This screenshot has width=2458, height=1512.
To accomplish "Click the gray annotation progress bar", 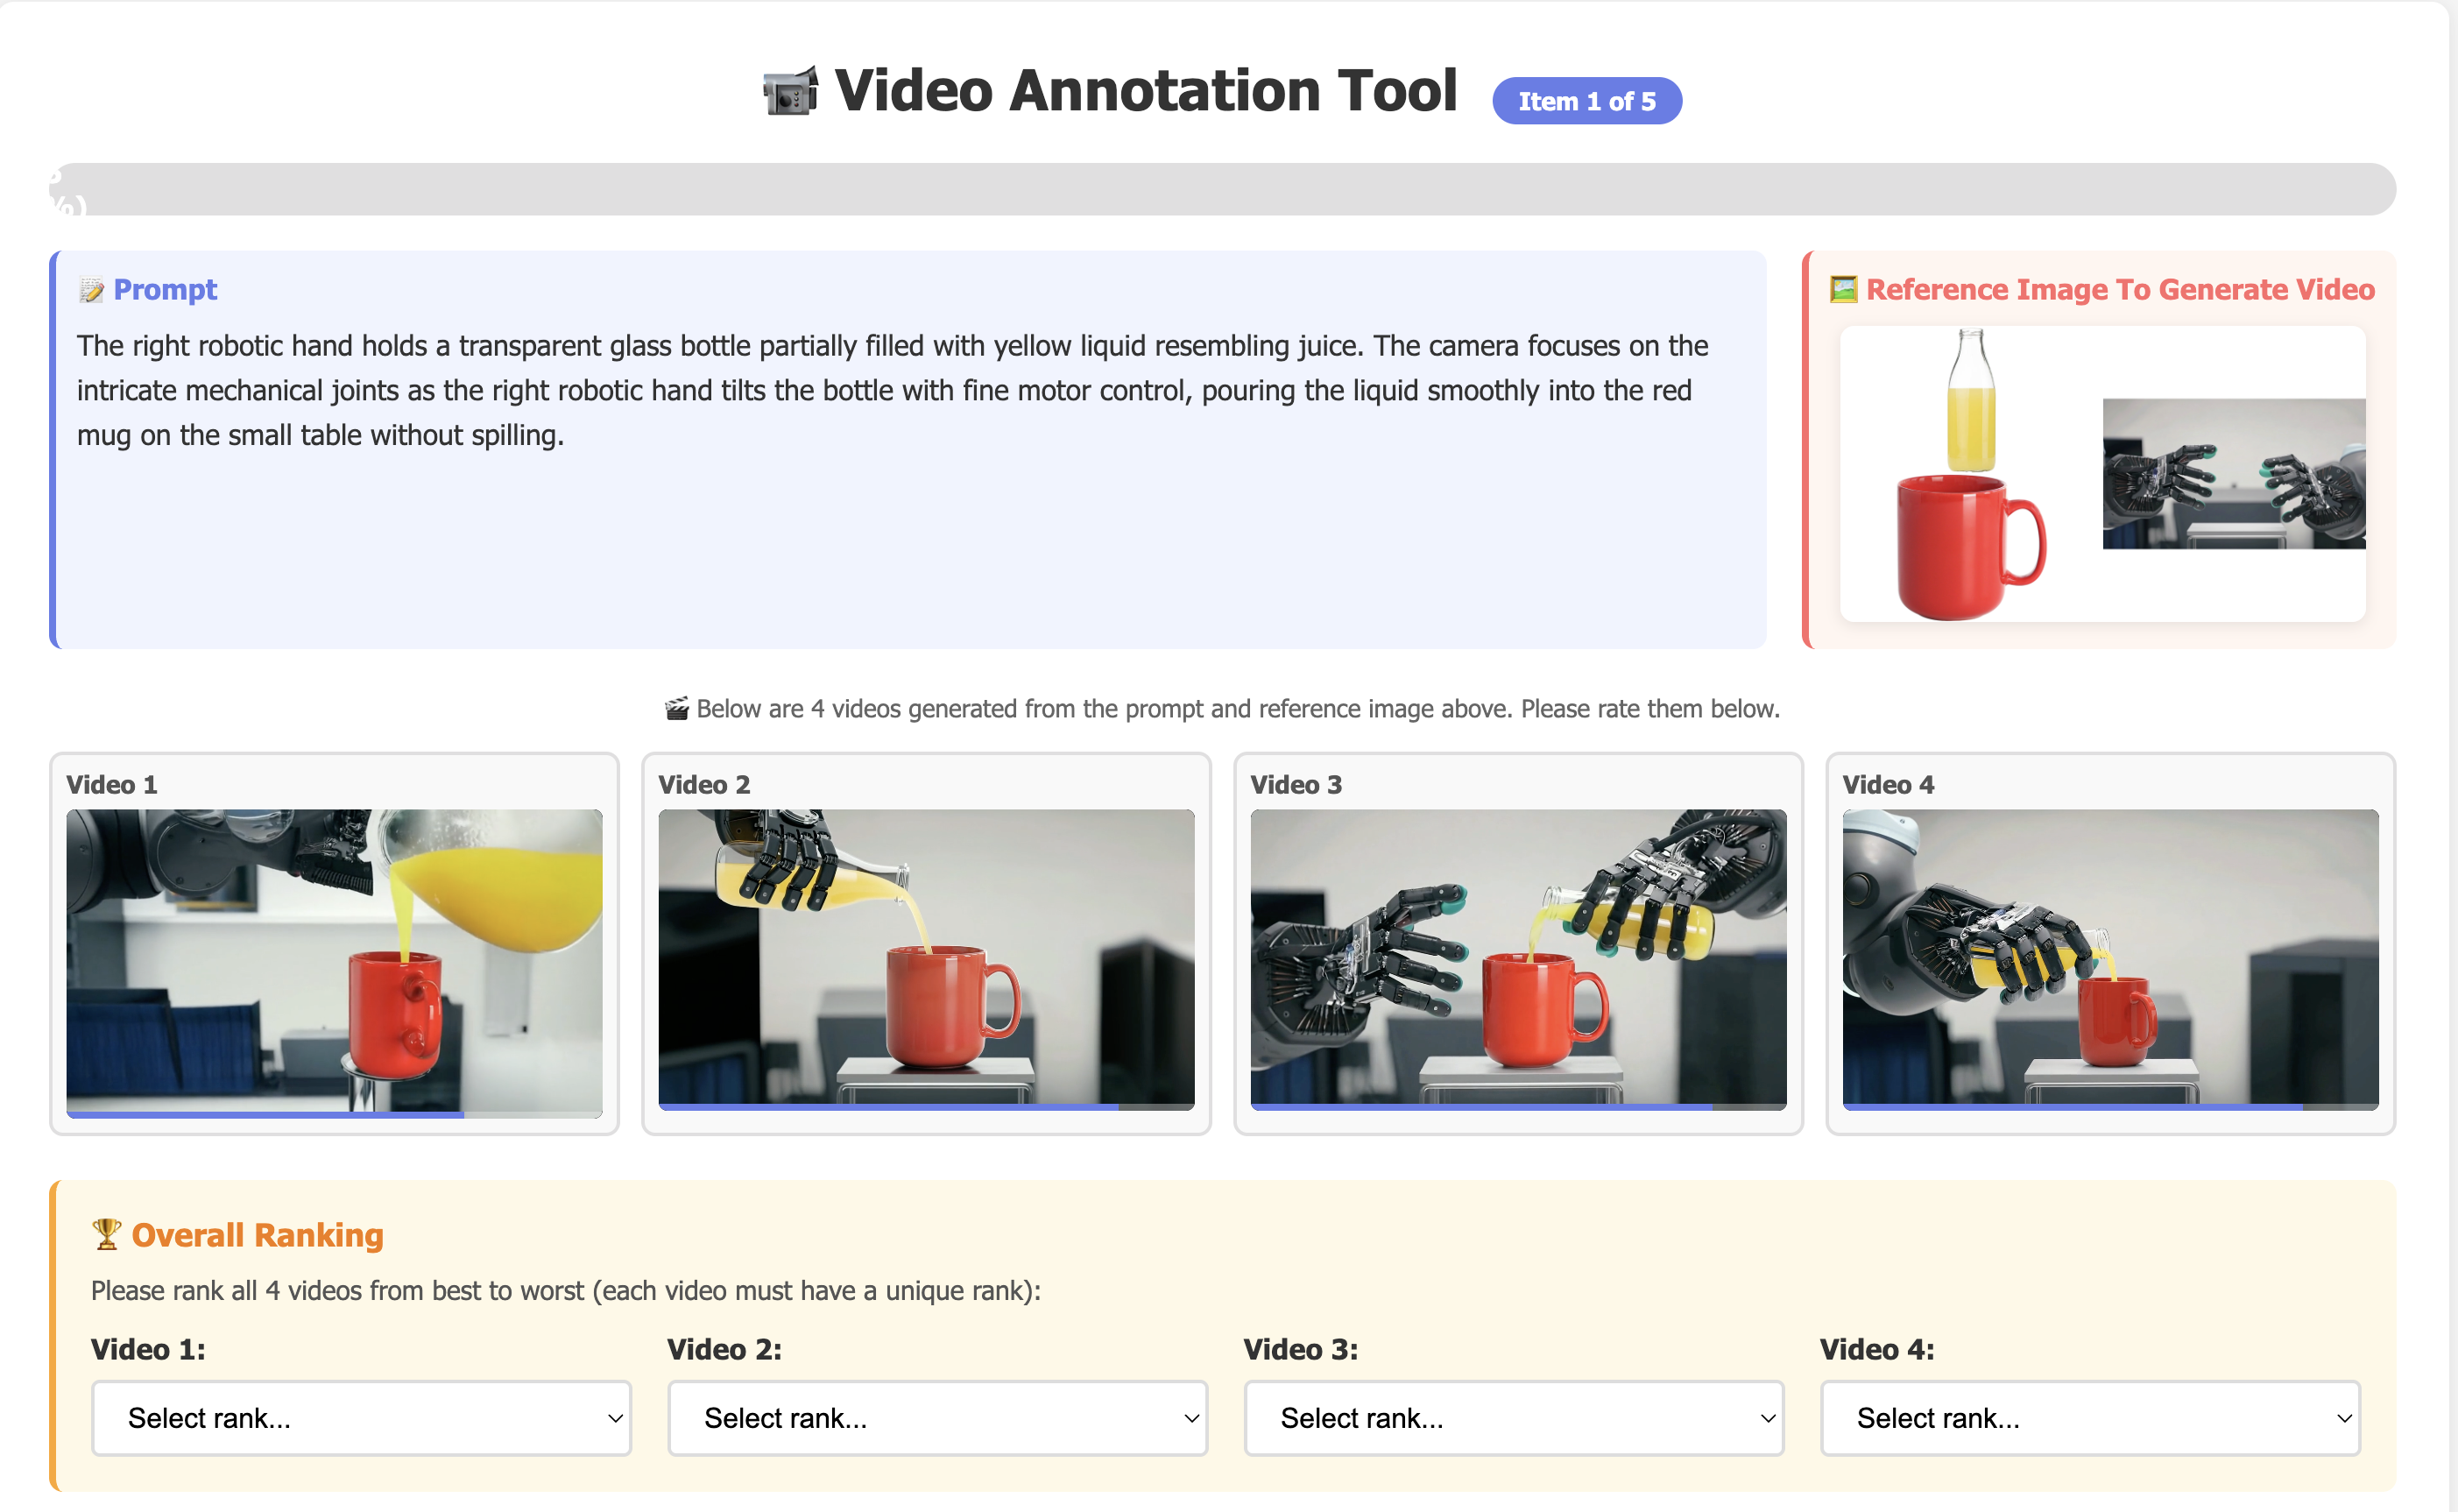I will [1222, 189].
